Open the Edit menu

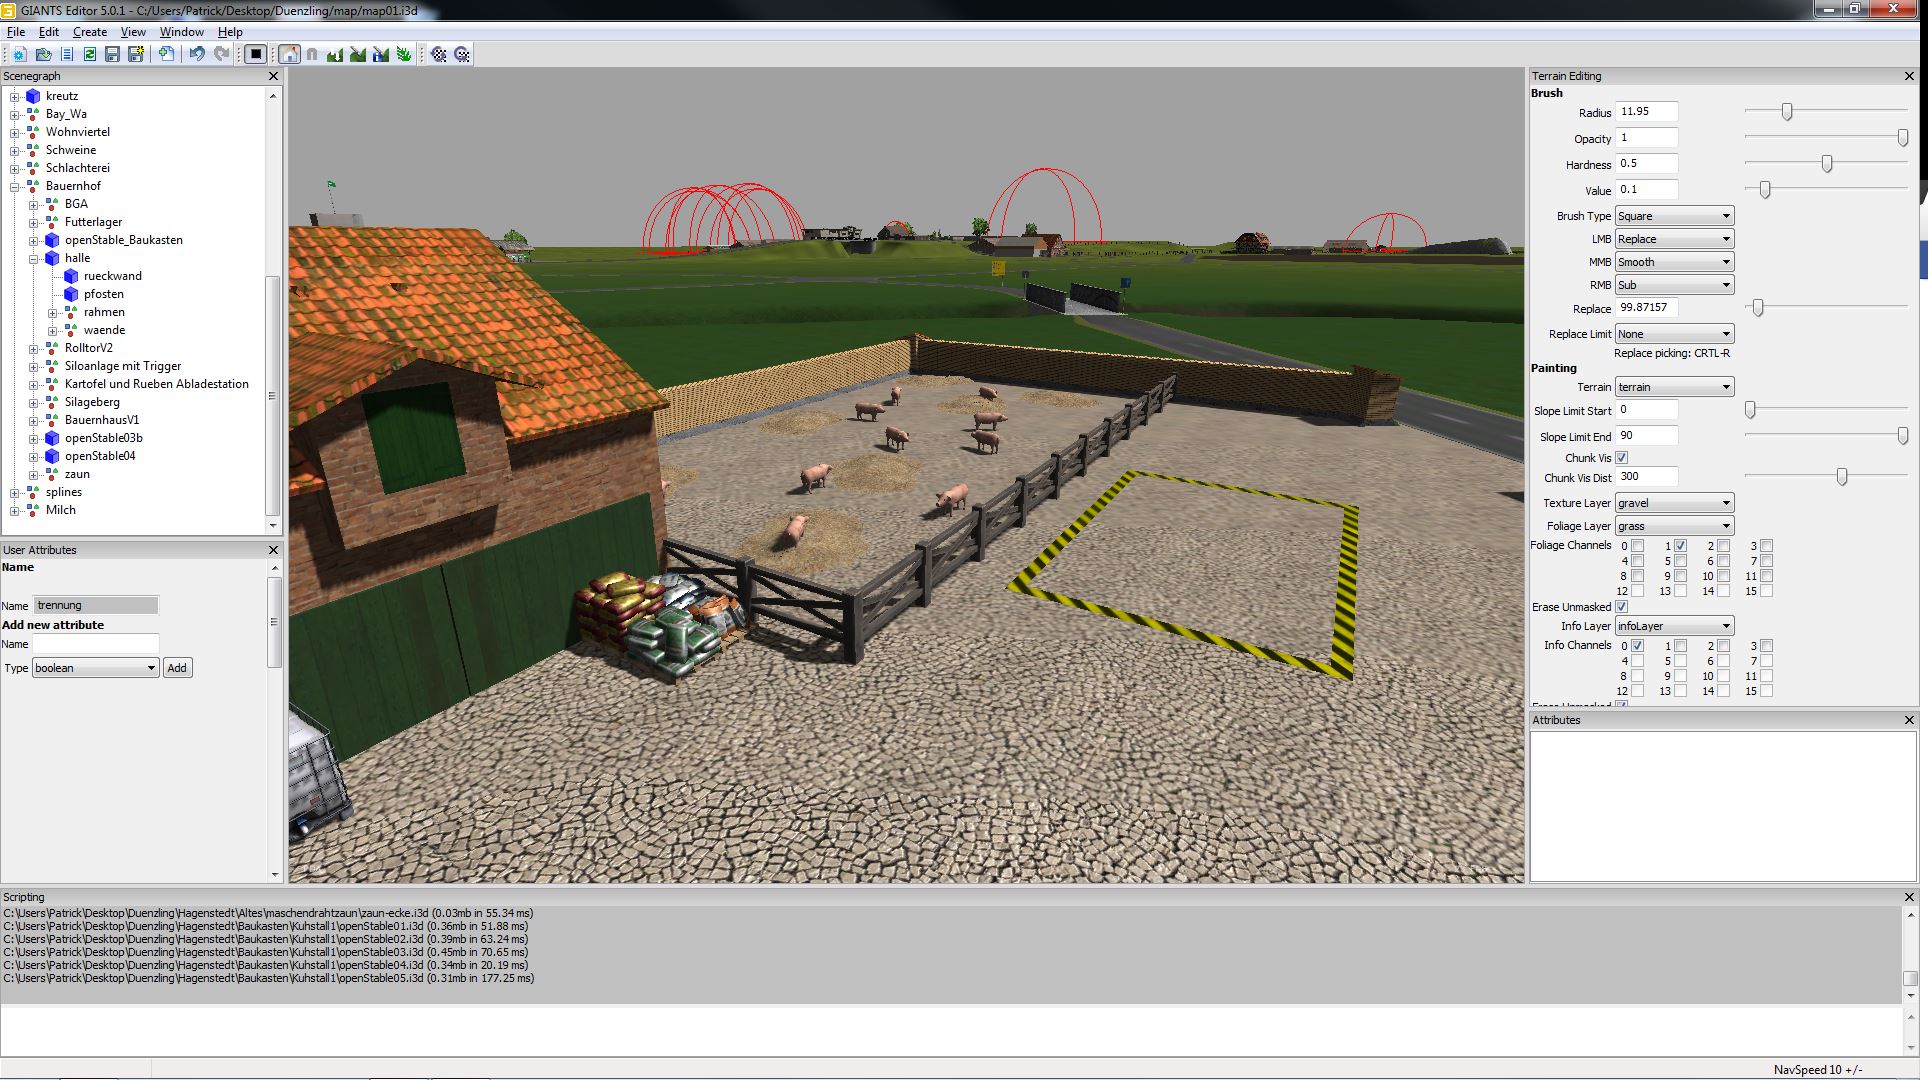49,32
